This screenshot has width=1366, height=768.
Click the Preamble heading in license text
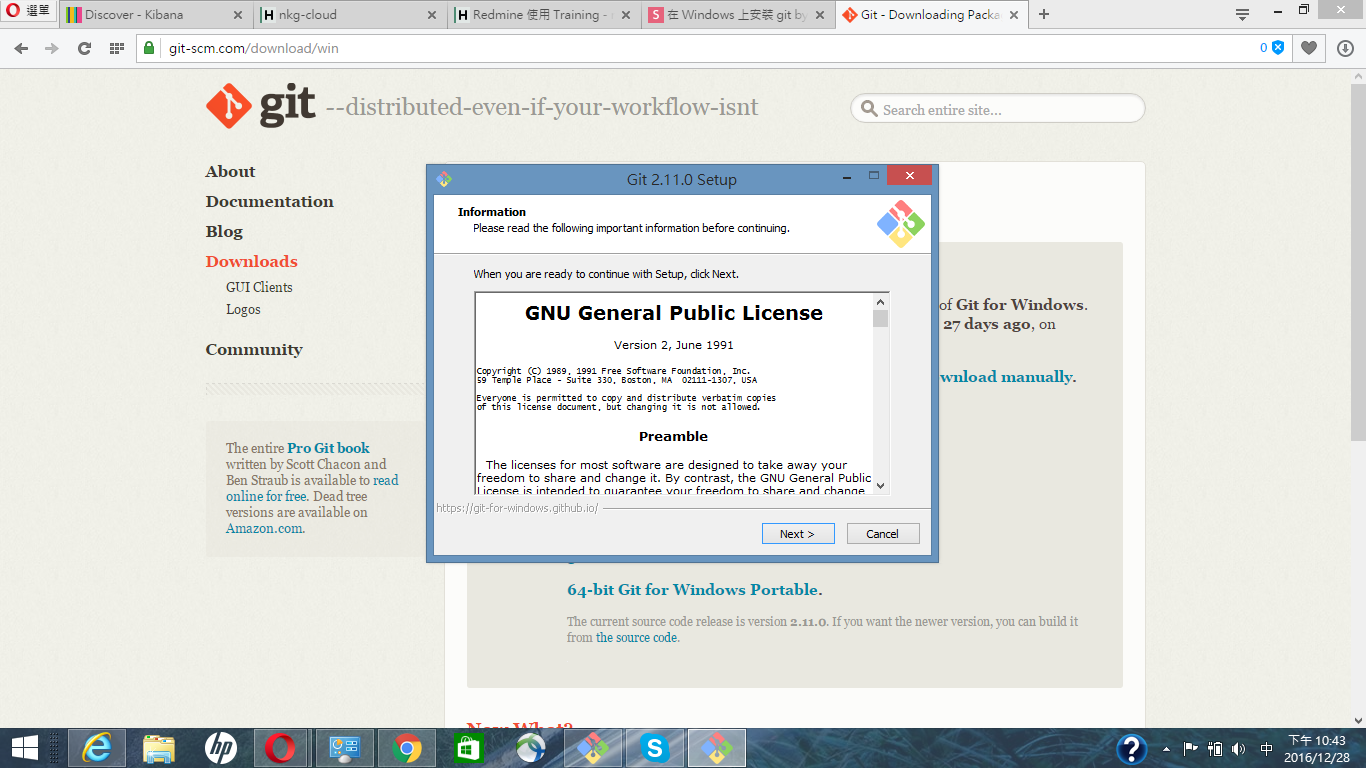[x=673, y=436]
